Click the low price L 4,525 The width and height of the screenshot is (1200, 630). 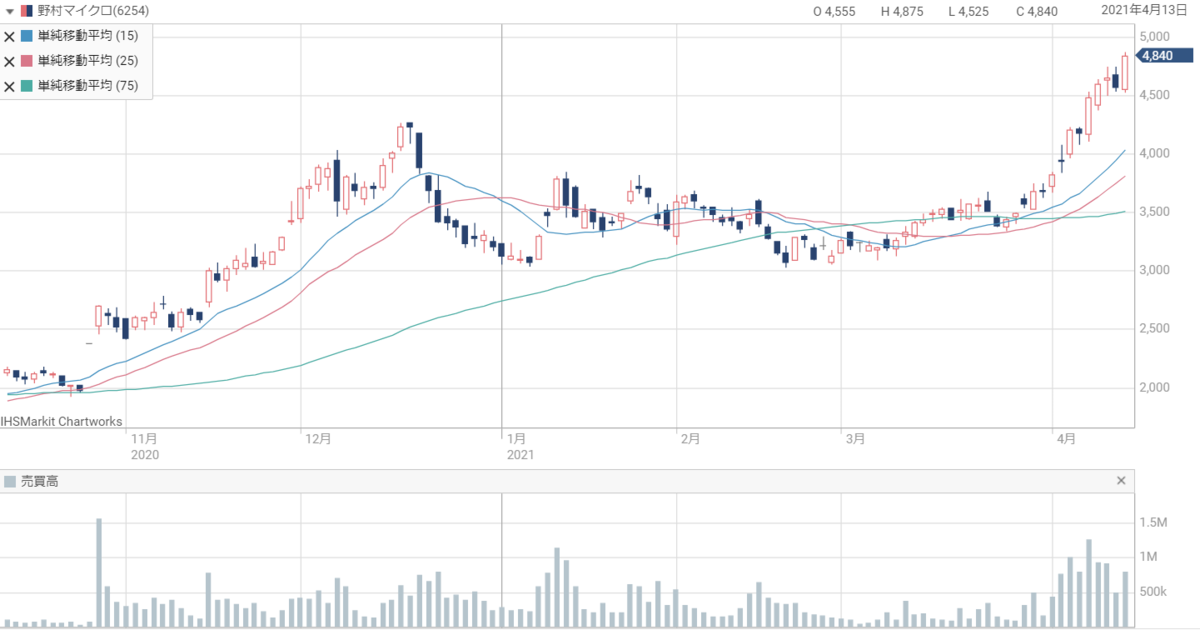970,11
